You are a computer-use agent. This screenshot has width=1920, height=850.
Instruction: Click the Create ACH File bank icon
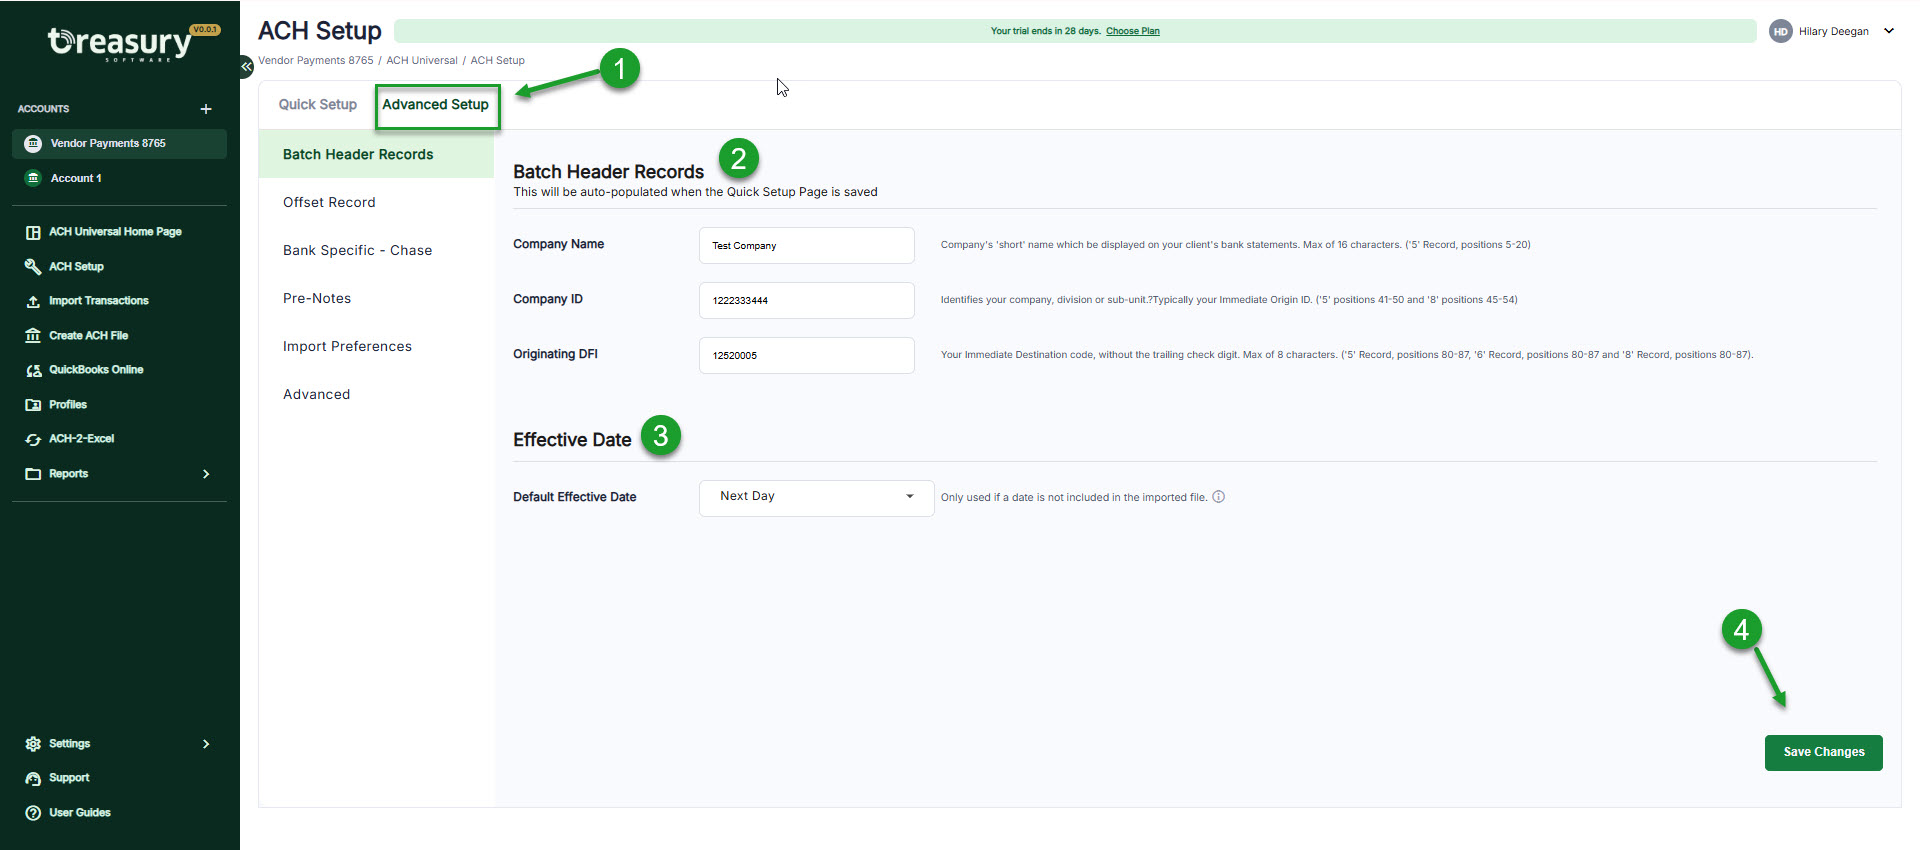pyautogui.click(x=33, y=336)
